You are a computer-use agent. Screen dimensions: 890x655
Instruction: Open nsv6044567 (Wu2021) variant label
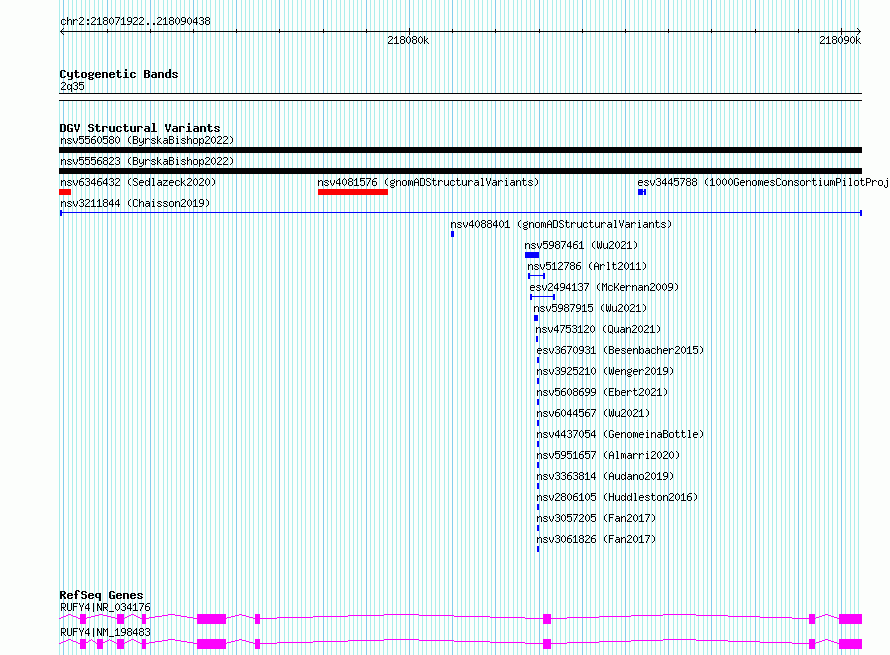[593, 413]
